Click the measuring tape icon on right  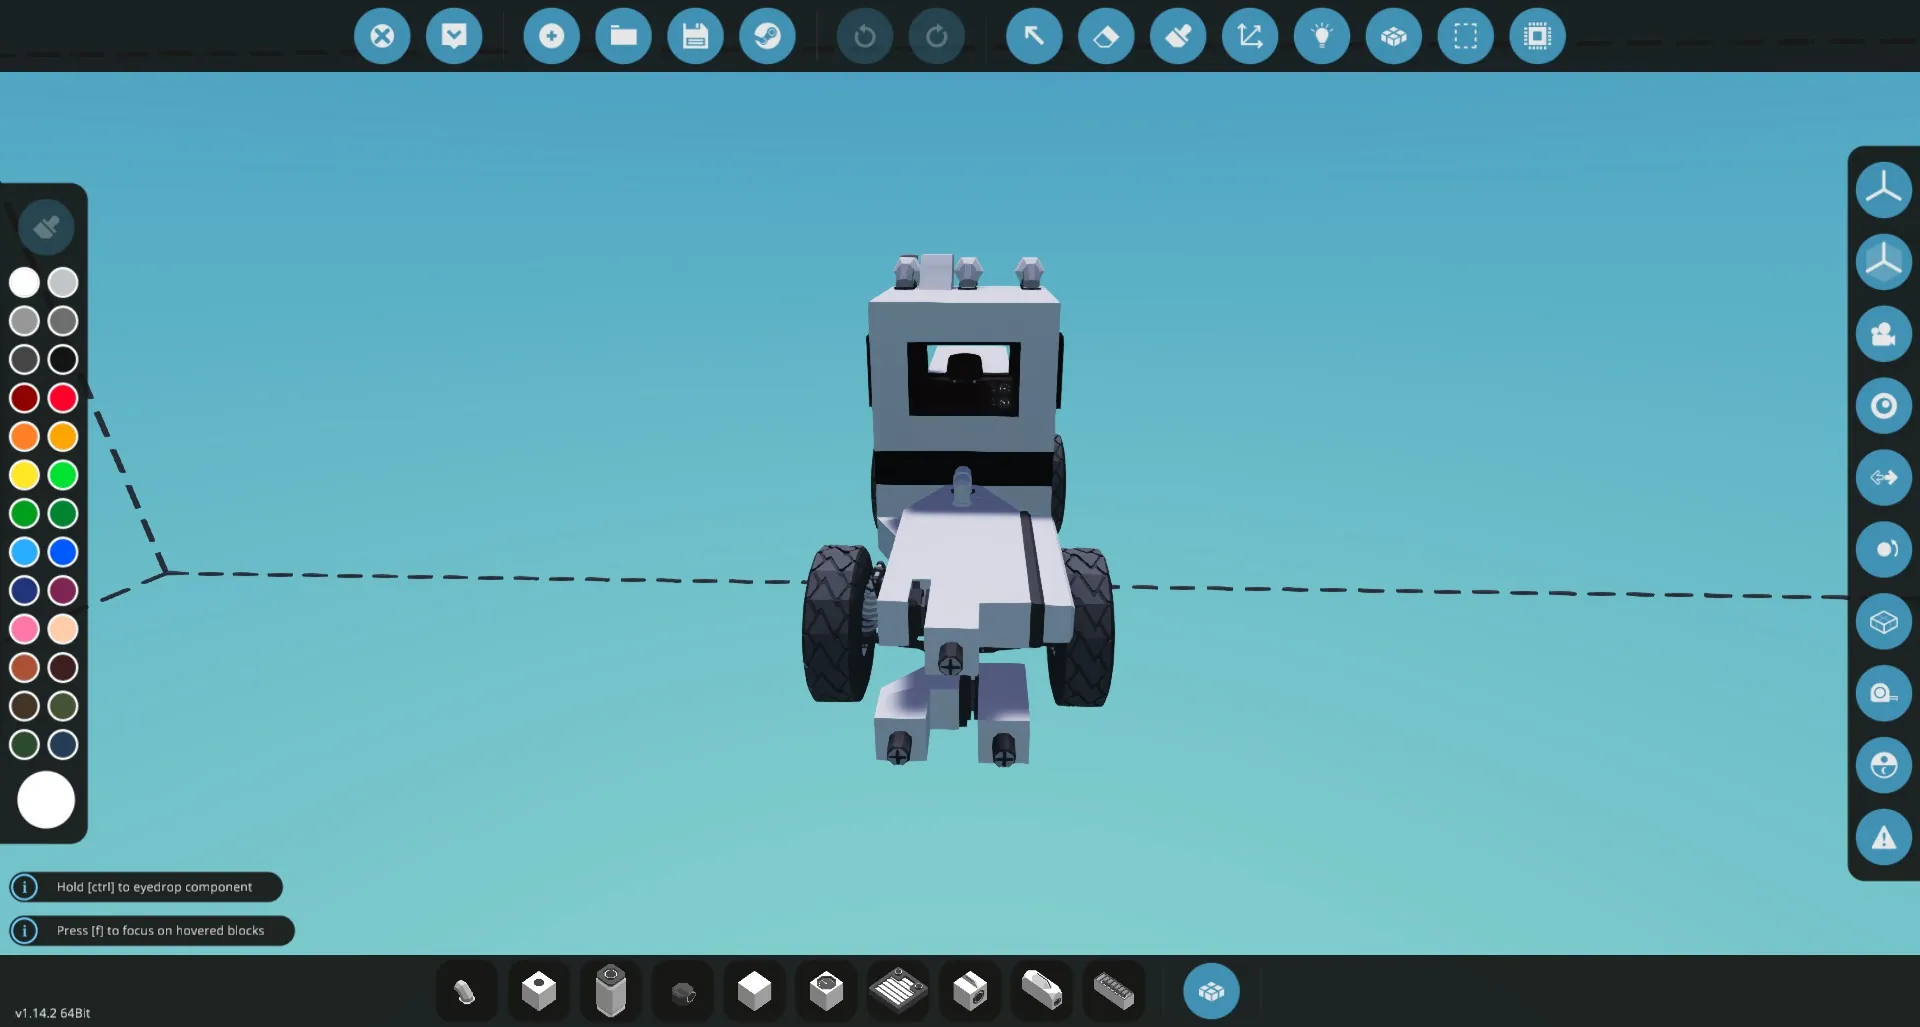pyautogui.click(x=1883, y=693)
